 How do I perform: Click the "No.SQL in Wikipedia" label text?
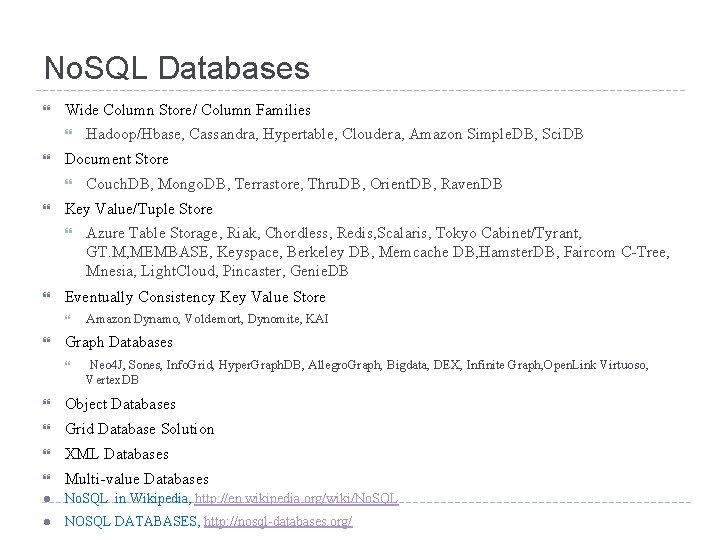tap(127, 498)
